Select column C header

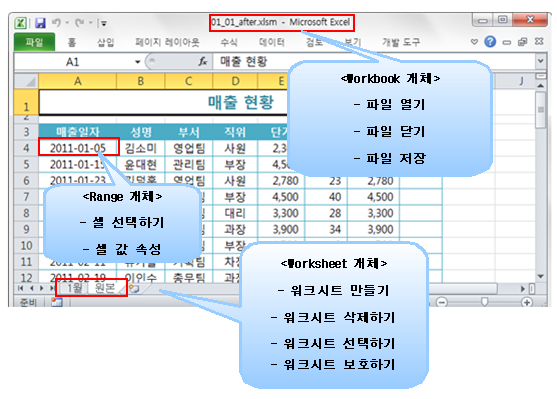(189, 81)
